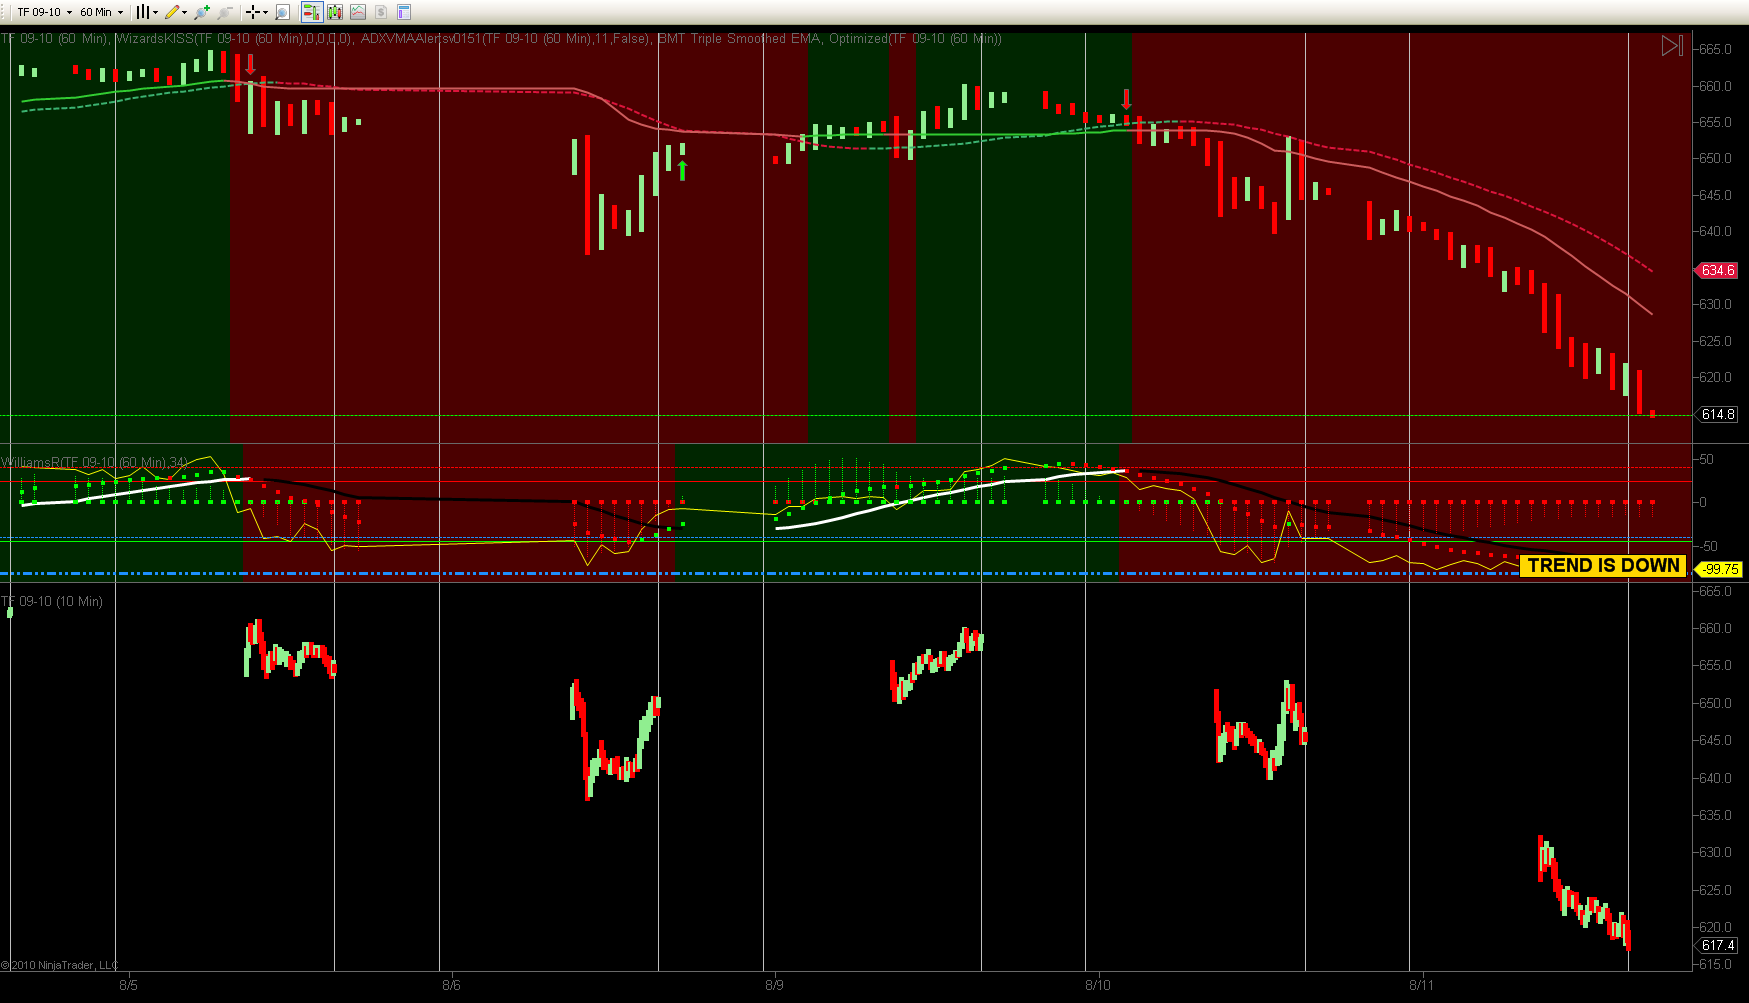Open the chart properties icon
1749x1003 pixels.
point(404,12)
